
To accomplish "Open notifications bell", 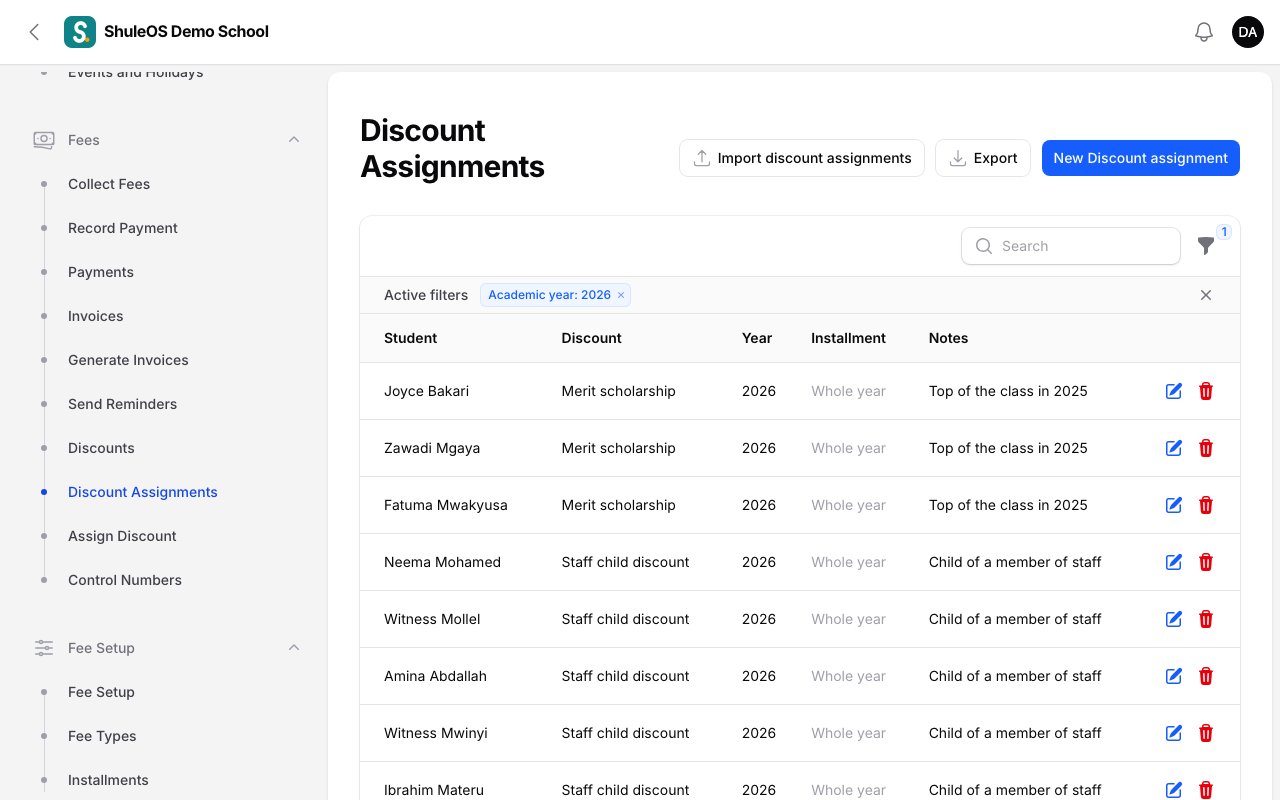I will (x=1204, y=32).
